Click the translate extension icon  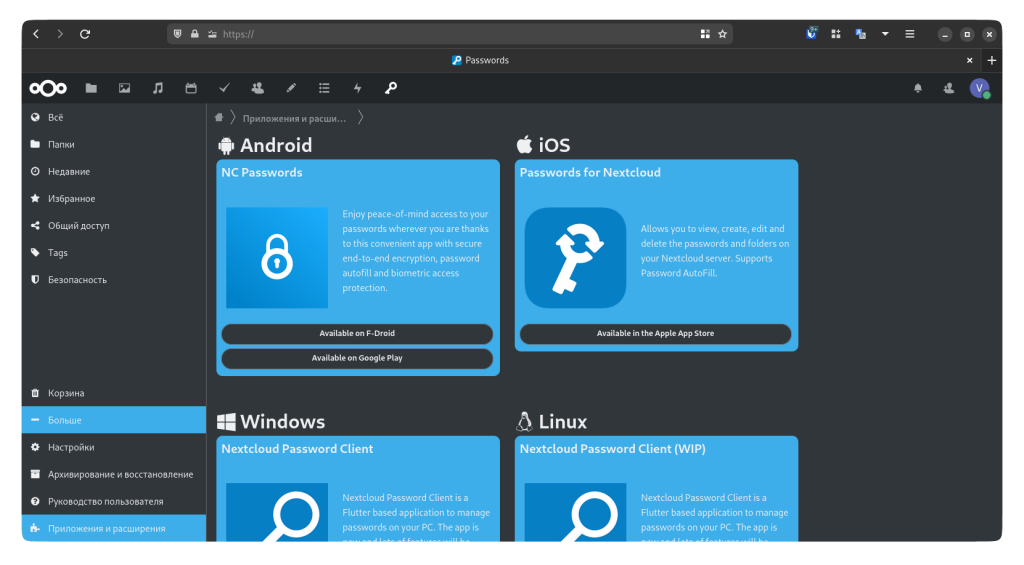pyautogui.click(x=861, y=34)
